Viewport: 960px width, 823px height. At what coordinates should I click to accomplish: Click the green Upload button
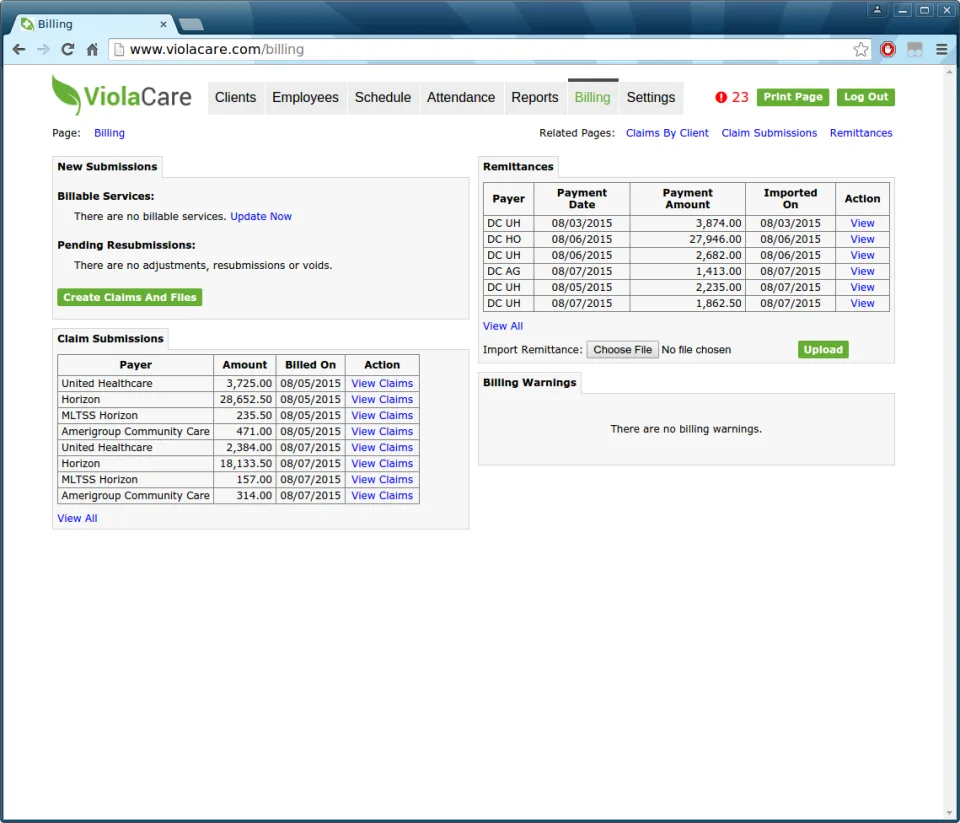(823, 350)
